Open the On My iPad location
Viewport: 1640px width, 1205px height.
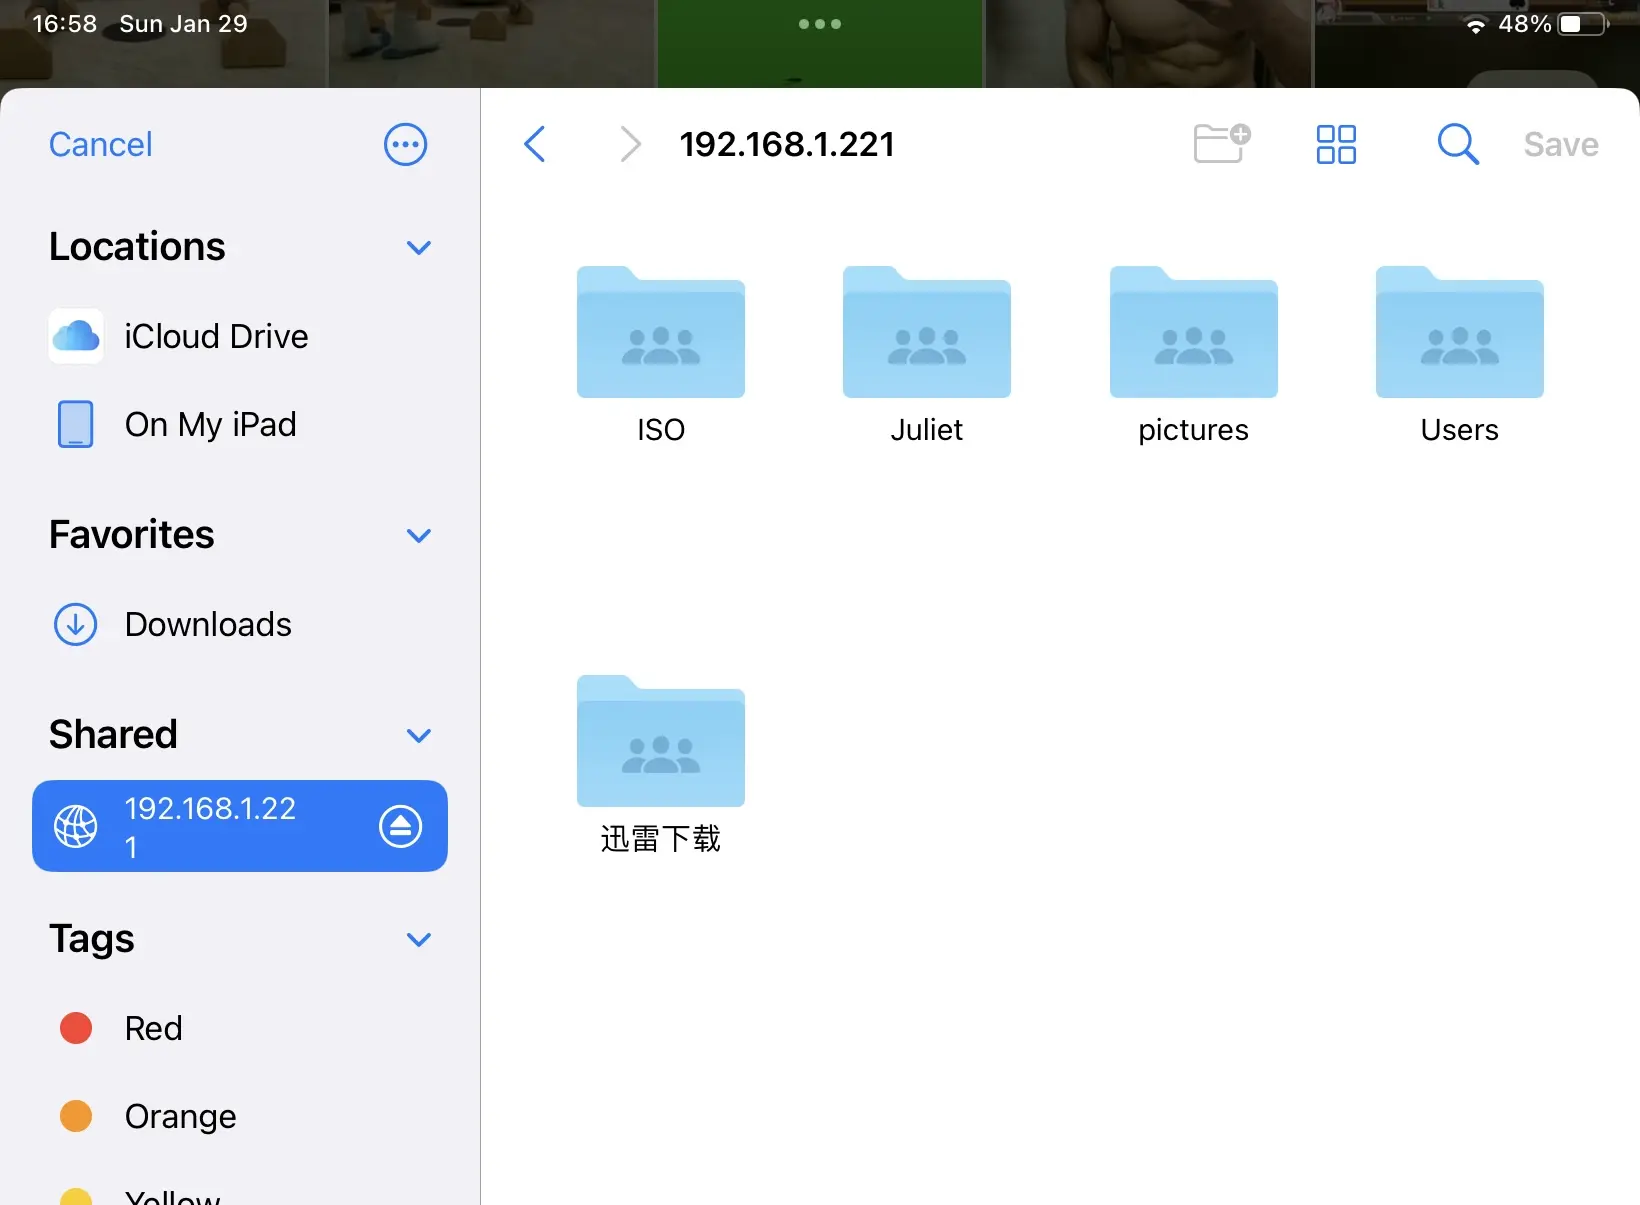click(210, 424)
